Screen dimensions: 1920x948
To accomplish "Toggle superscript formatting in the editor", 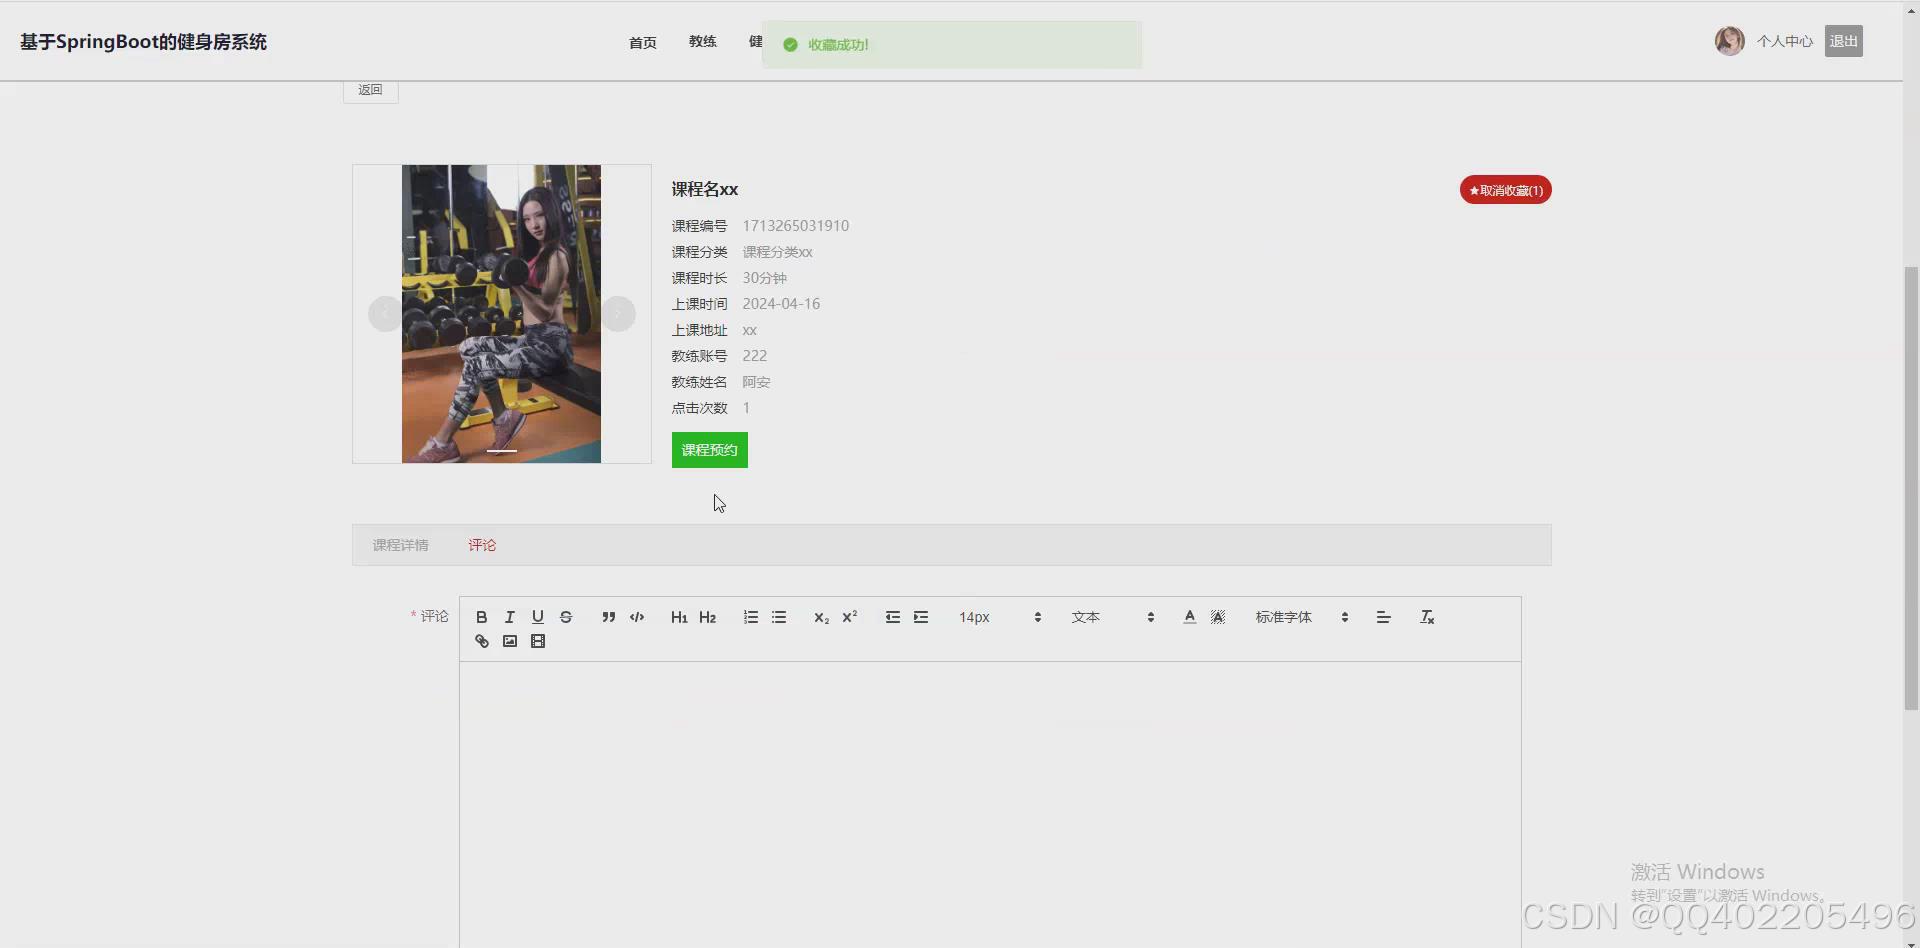I will pyautogui.click(x=849, y=617).
